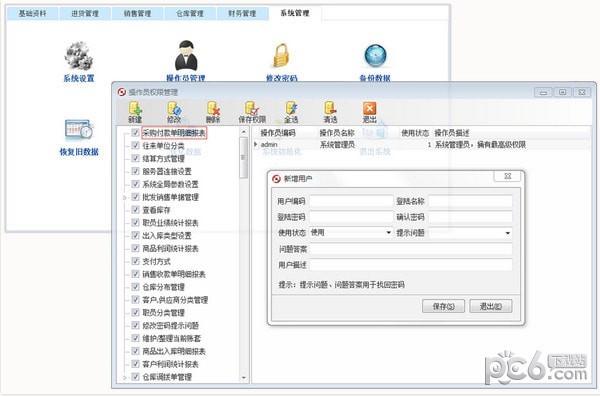Click the 保存(S) button
The width and height of the screenshot is (600, 397).
pos(443,306)
